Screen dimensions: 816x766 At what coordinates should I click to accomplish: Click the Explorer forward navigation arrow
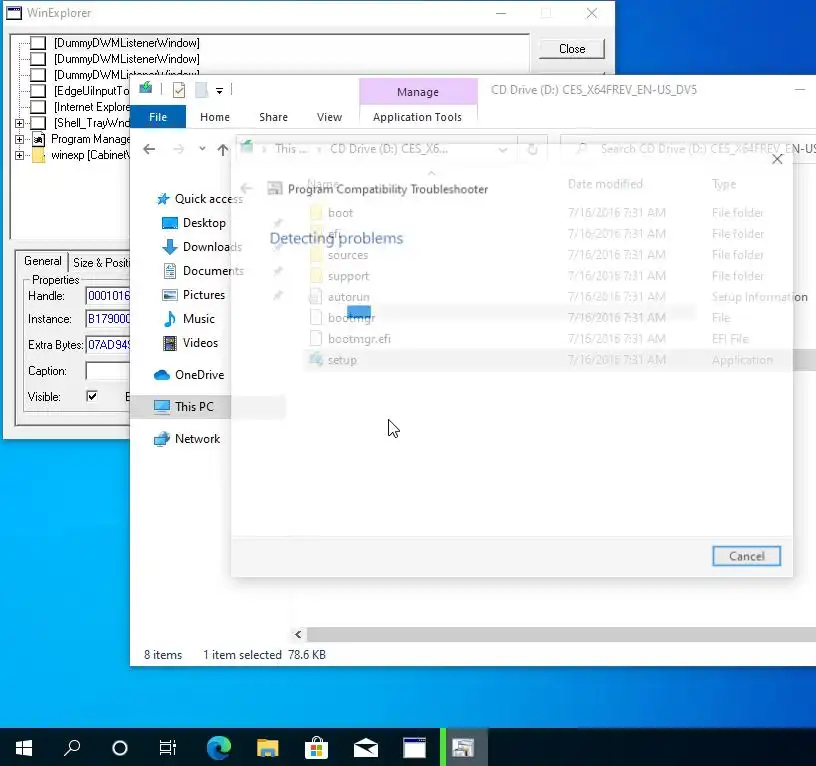(x=178, y=149)
